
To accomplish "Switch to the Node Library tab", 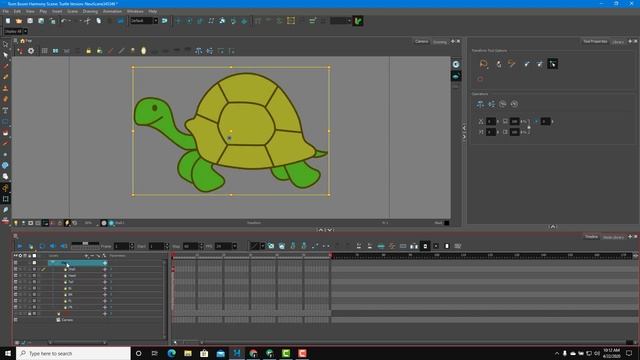I will (x=613, y=237).
